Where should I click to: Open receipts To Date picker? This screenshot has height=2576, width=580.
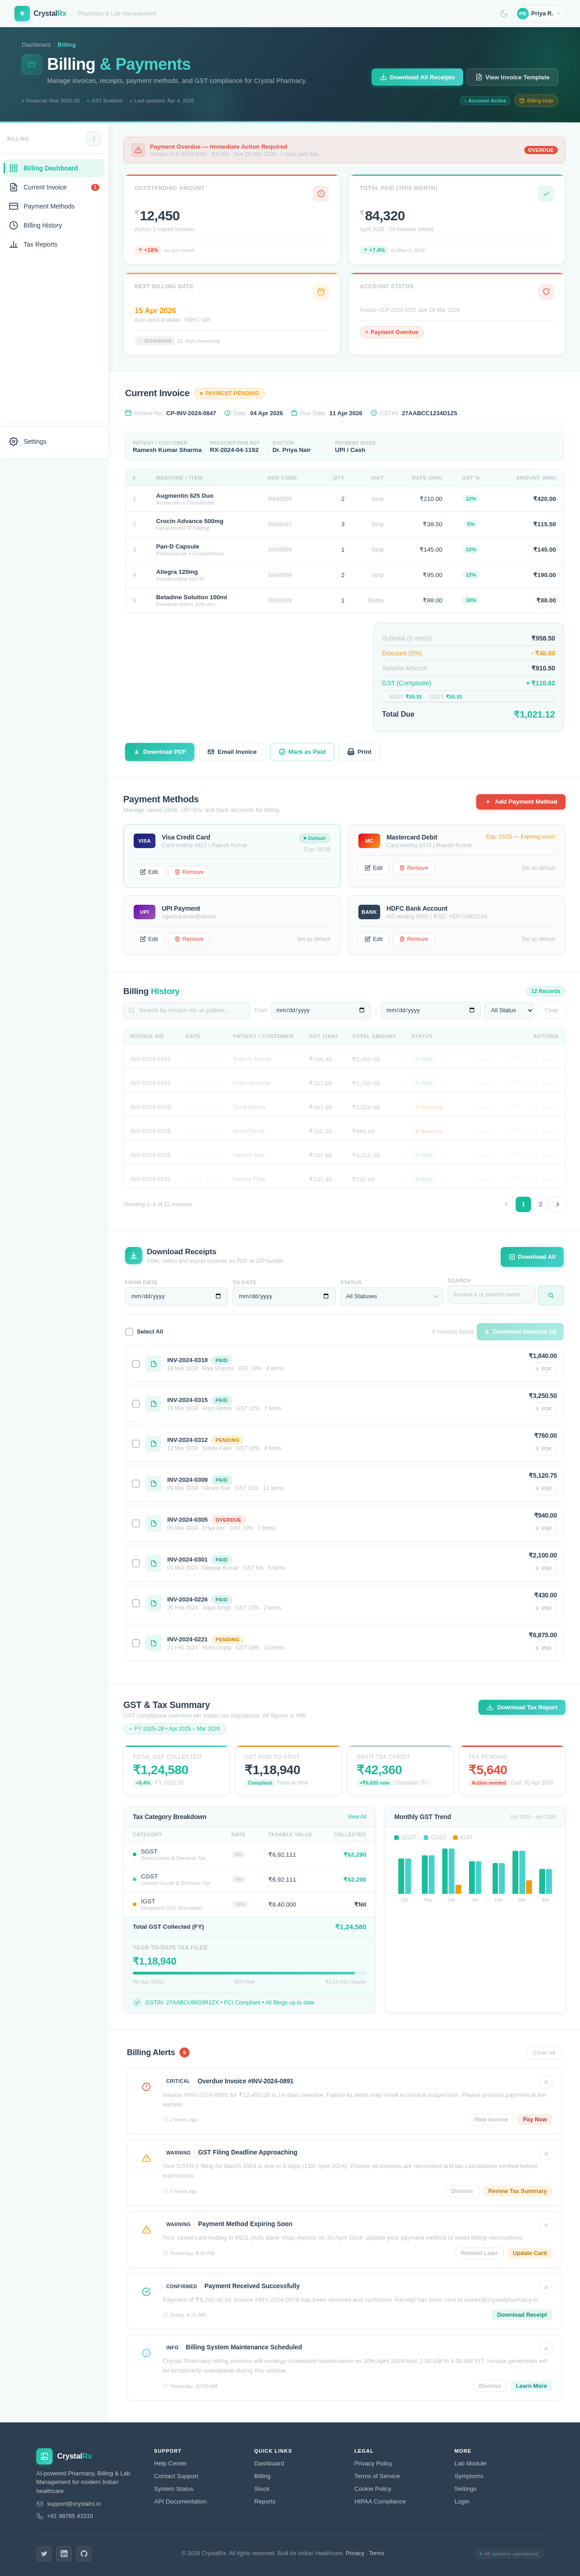[284, 1296]
